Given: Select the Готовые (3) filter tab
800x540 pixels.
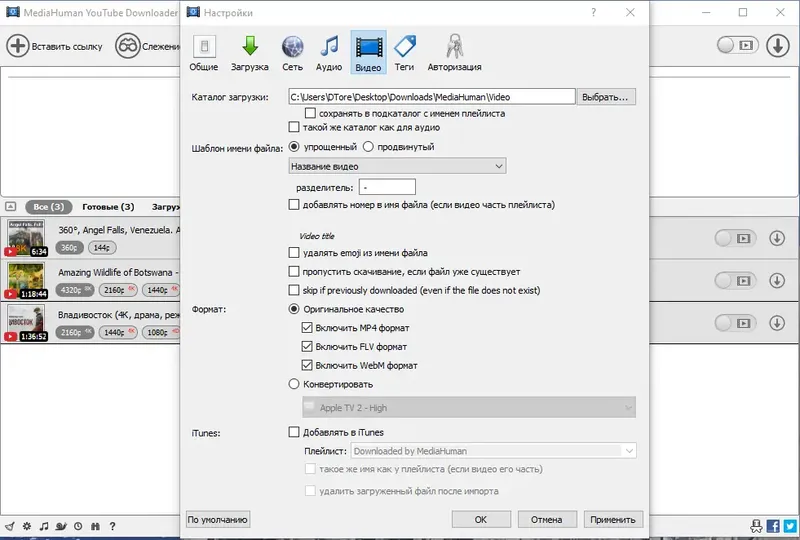Looking at the screenshot, I should point(108,207).
